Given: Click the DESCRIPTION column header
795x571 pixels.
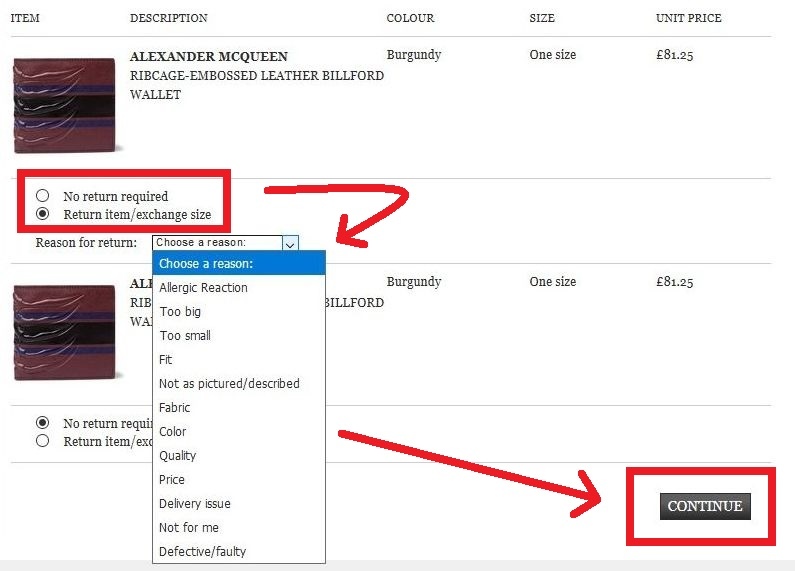Looking at the screenshot, I should click(x=168, y=18).
